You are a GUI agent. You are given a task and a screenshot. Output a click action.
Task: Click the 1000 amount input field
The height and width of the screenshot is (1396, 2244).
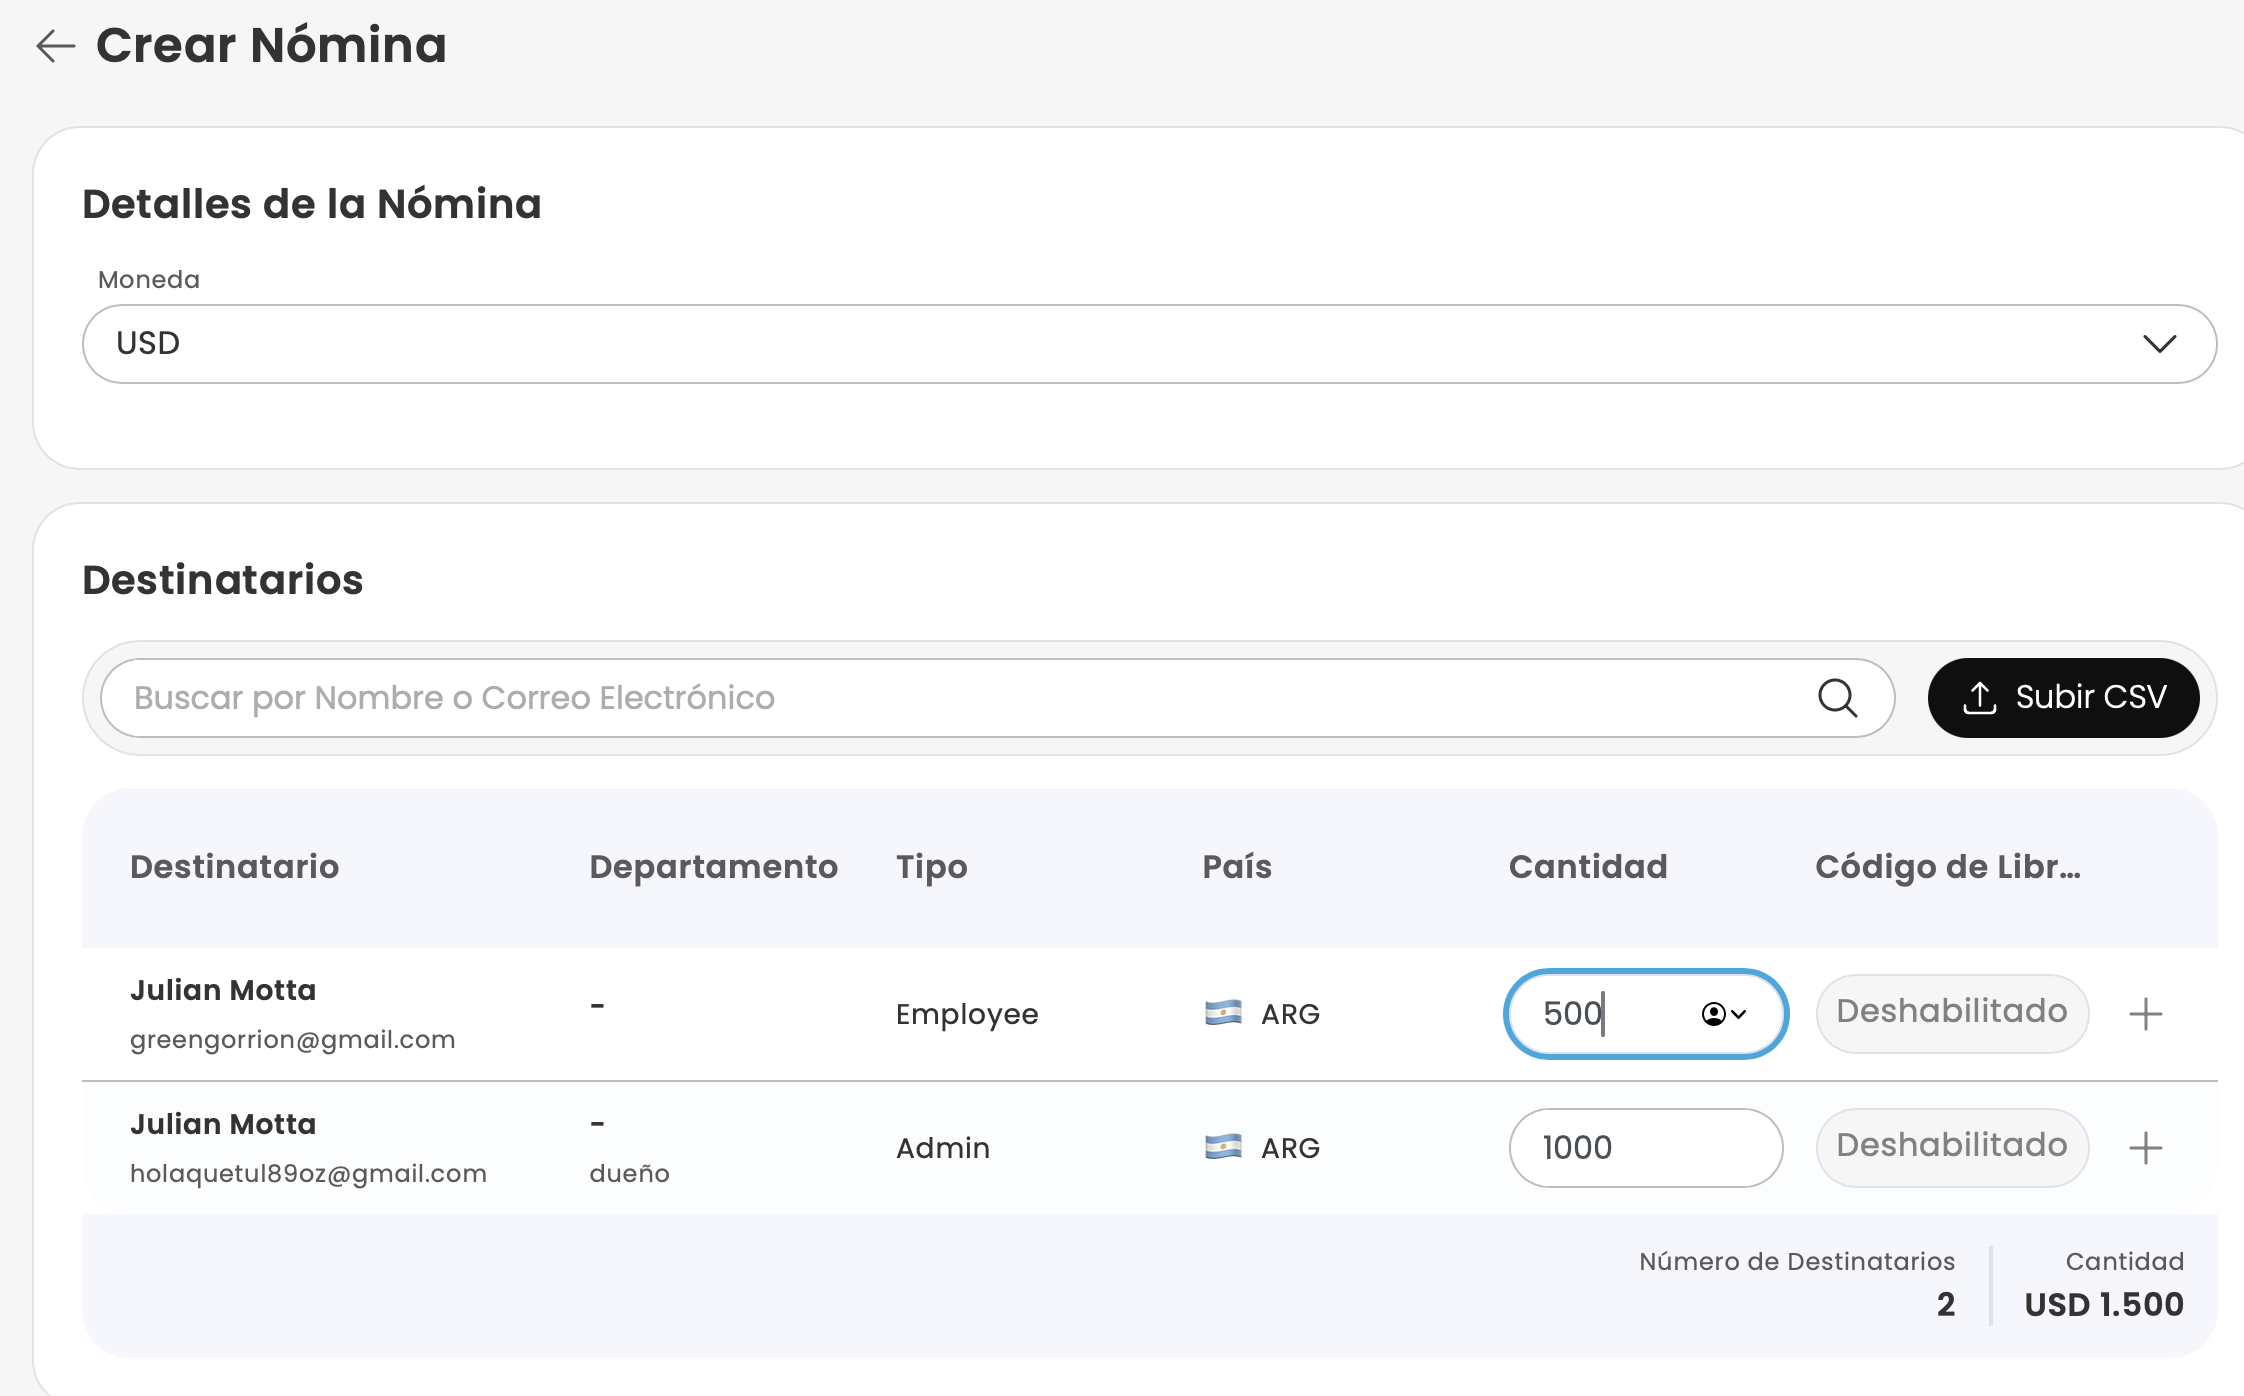click(1644, 1148)
